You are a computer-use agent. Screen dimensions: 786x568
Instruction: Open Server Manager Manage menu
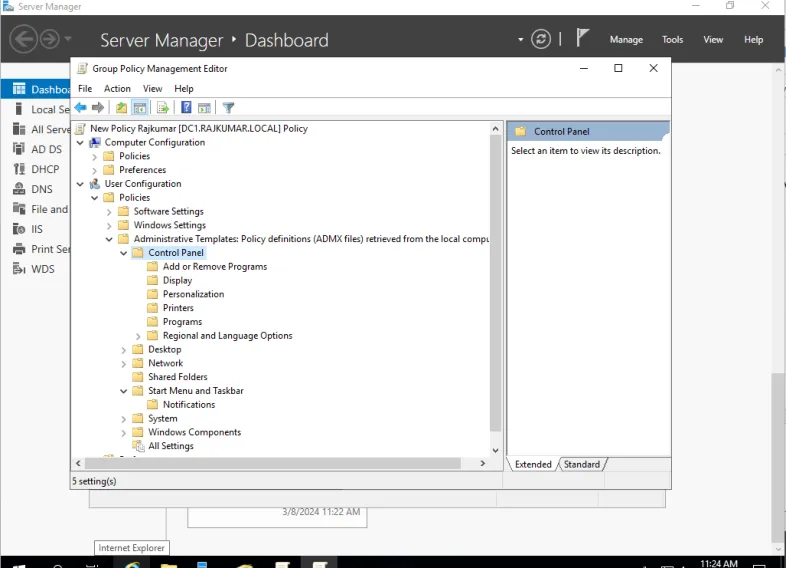pos(626,40)
